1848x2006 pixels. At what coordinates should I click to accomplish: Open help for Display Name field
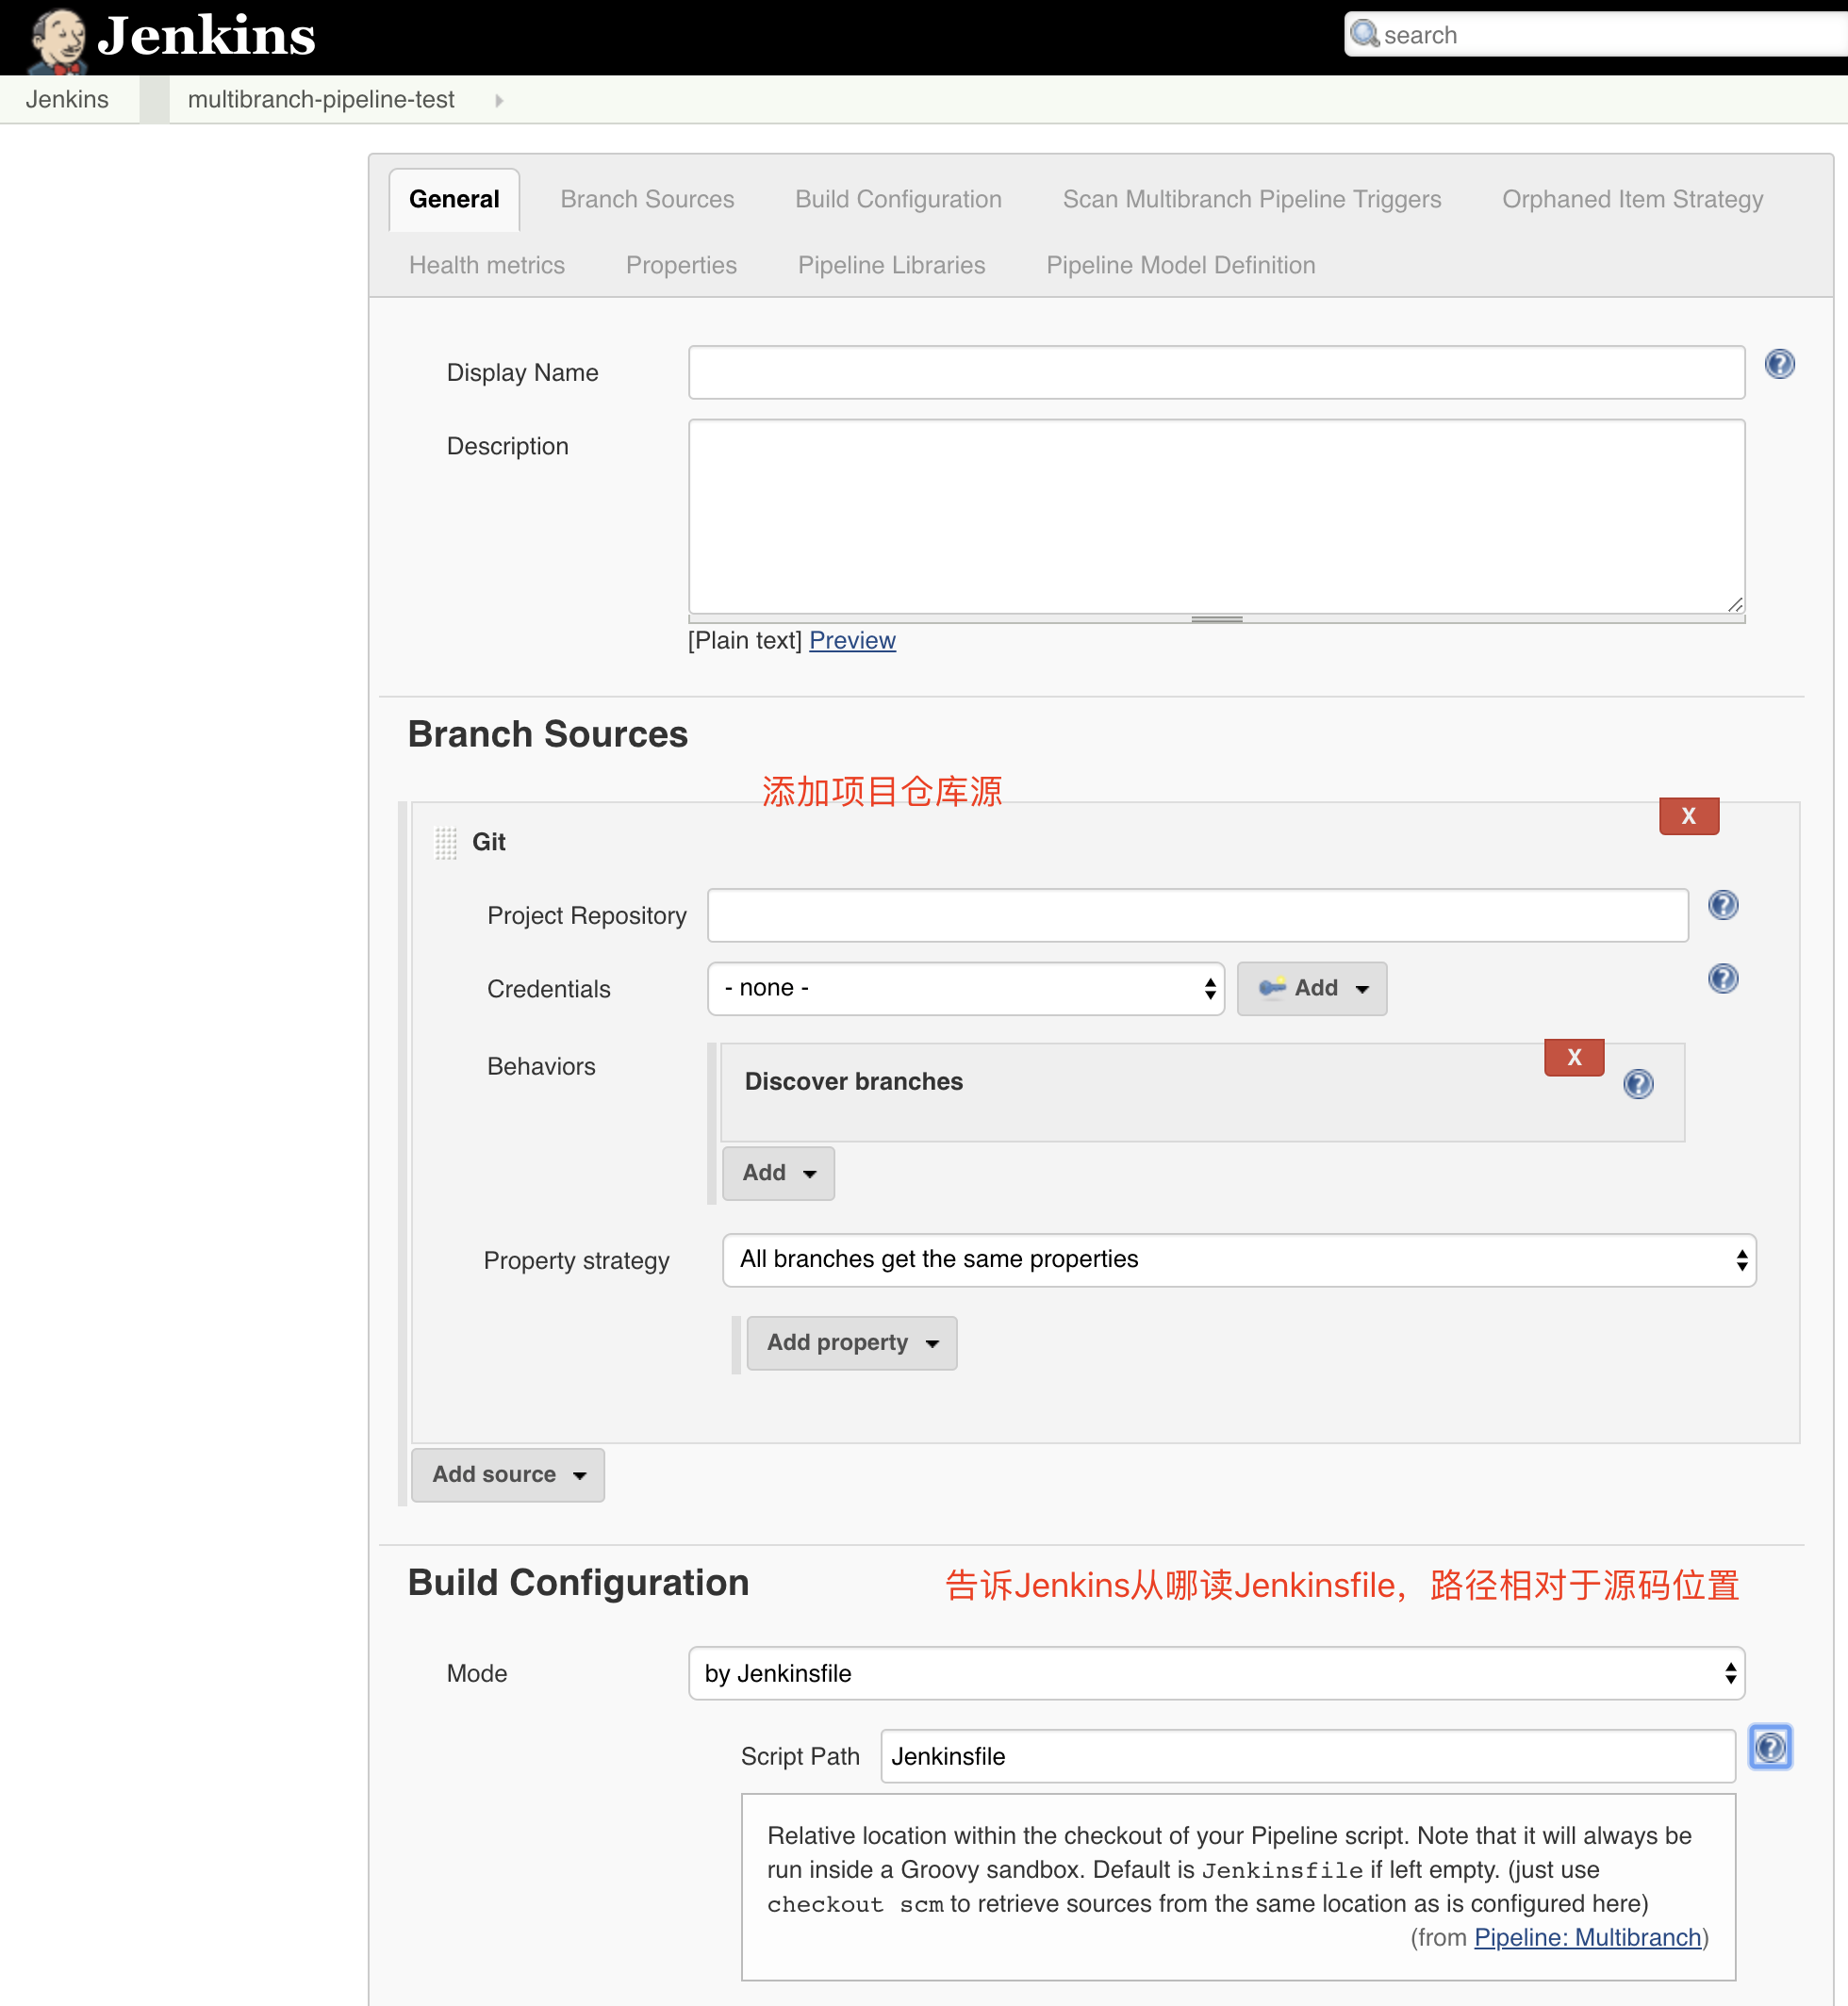click(x=1779, y=364)
